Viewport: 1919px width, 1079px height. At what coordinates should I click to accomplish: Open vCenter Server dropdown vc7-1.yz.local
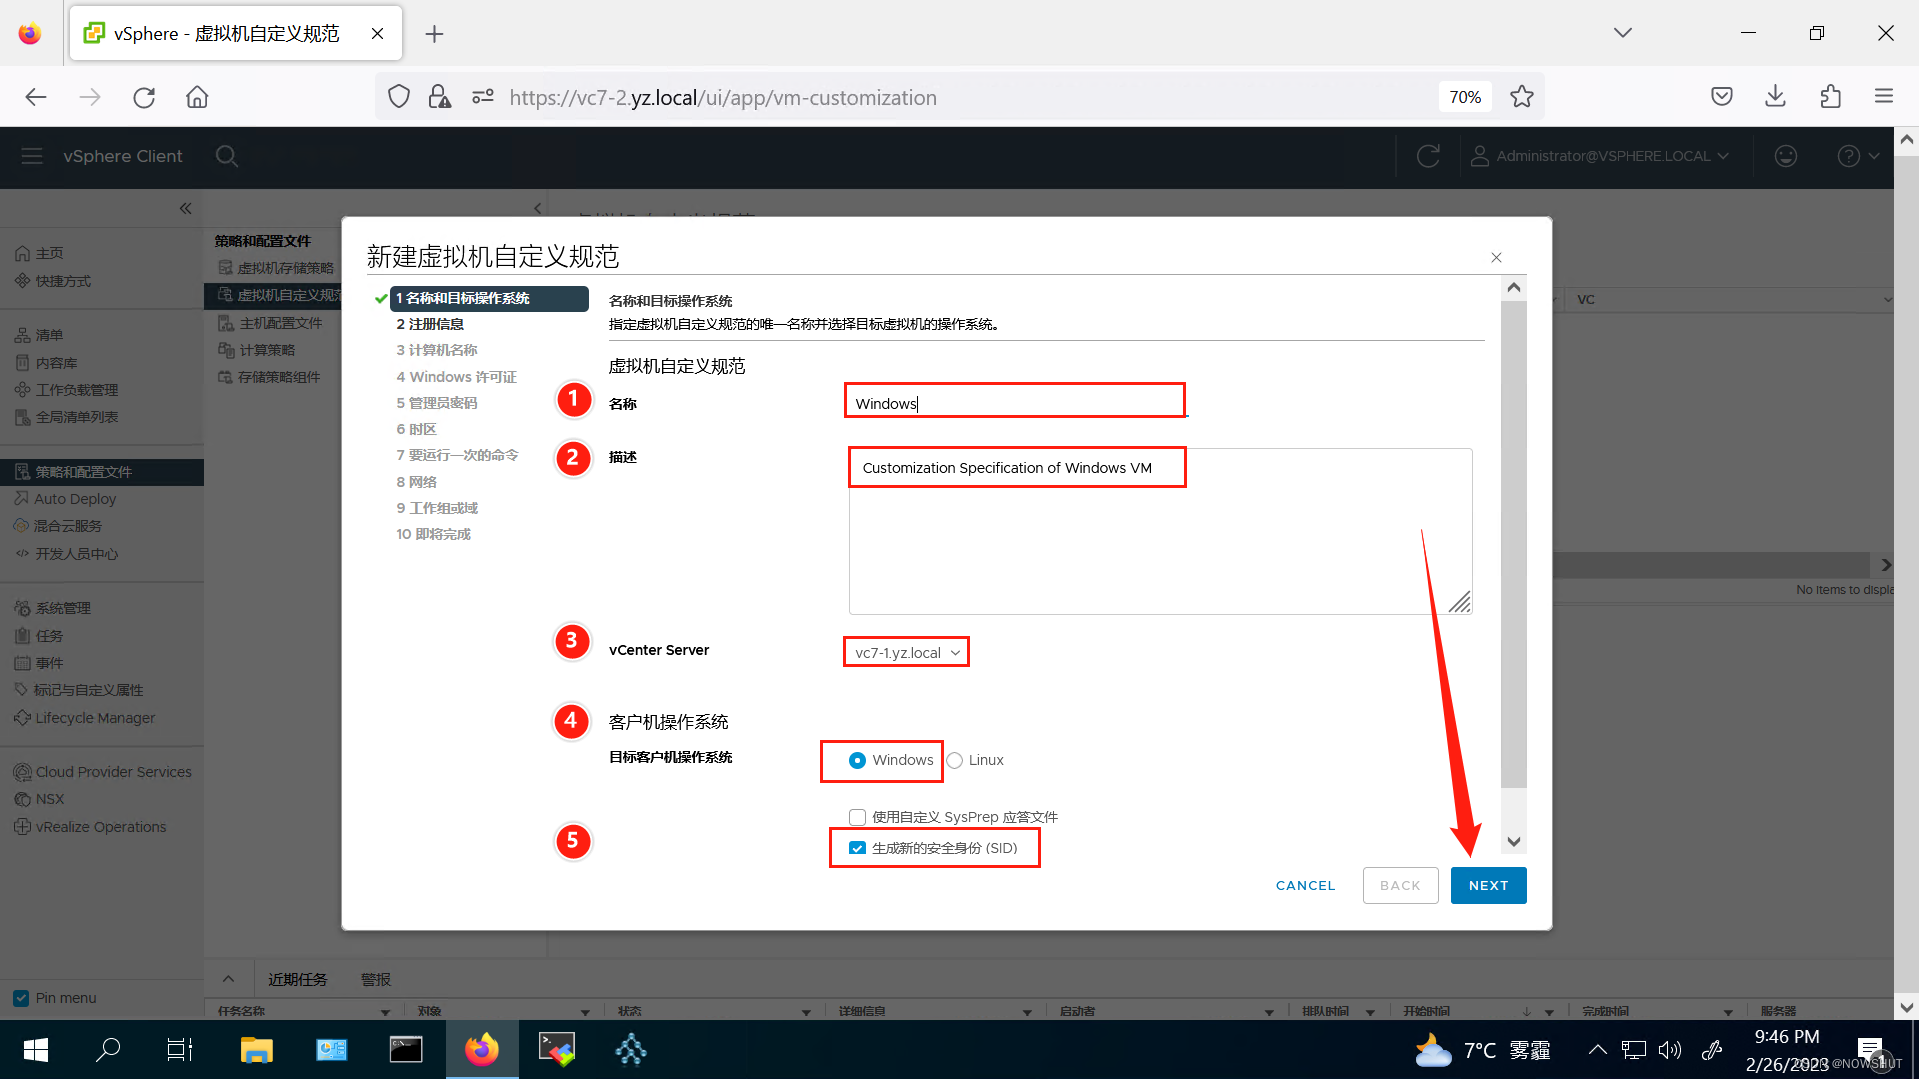906,653
